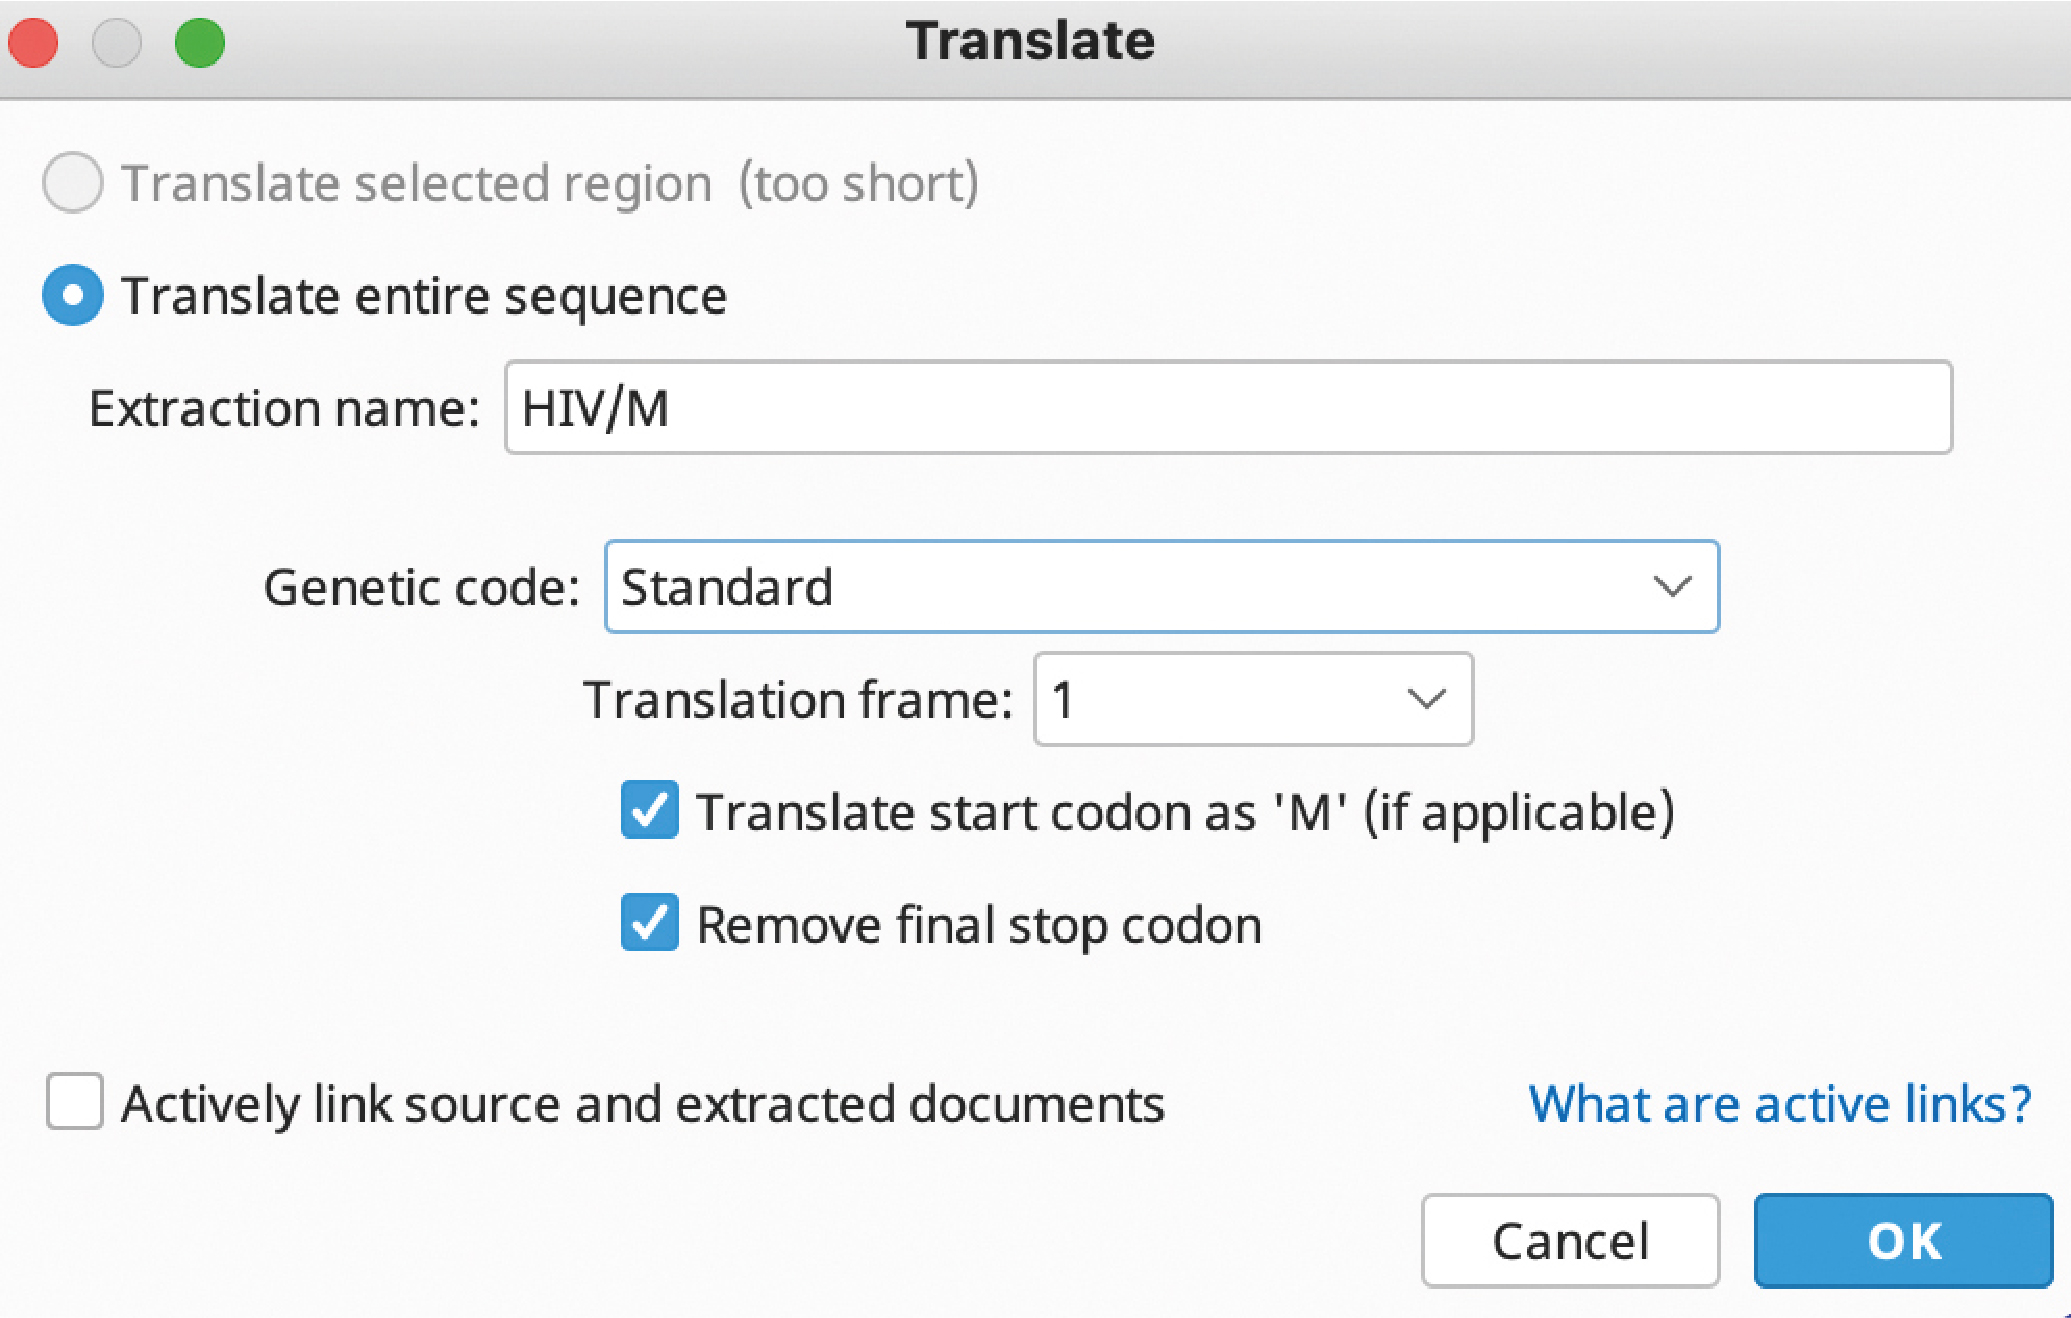Click the Translate title bar
The width and height of the screenshot is (2071, 1318).
[1031, 42]
